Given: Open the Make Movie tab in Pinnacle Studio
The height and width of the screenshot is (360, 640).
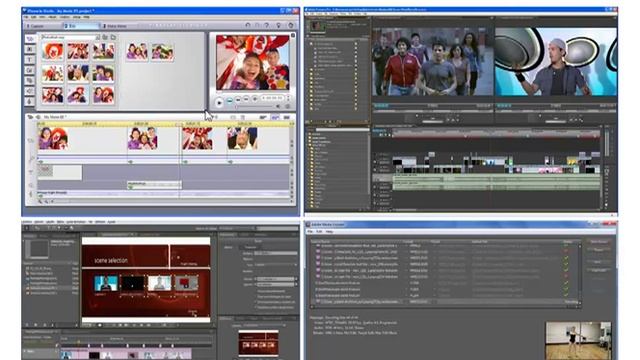Looking at the screenshot, I should (x=116, y=26).
